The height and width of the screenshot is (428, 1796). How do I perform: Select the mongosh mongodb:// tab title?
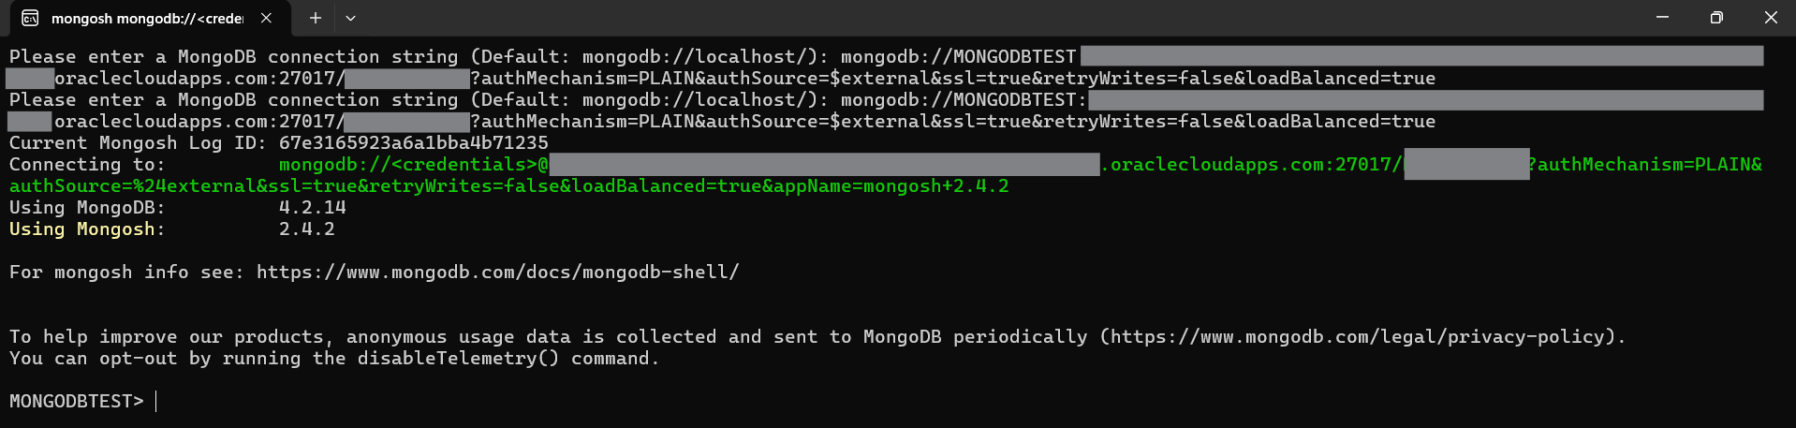tap(147, 18)
